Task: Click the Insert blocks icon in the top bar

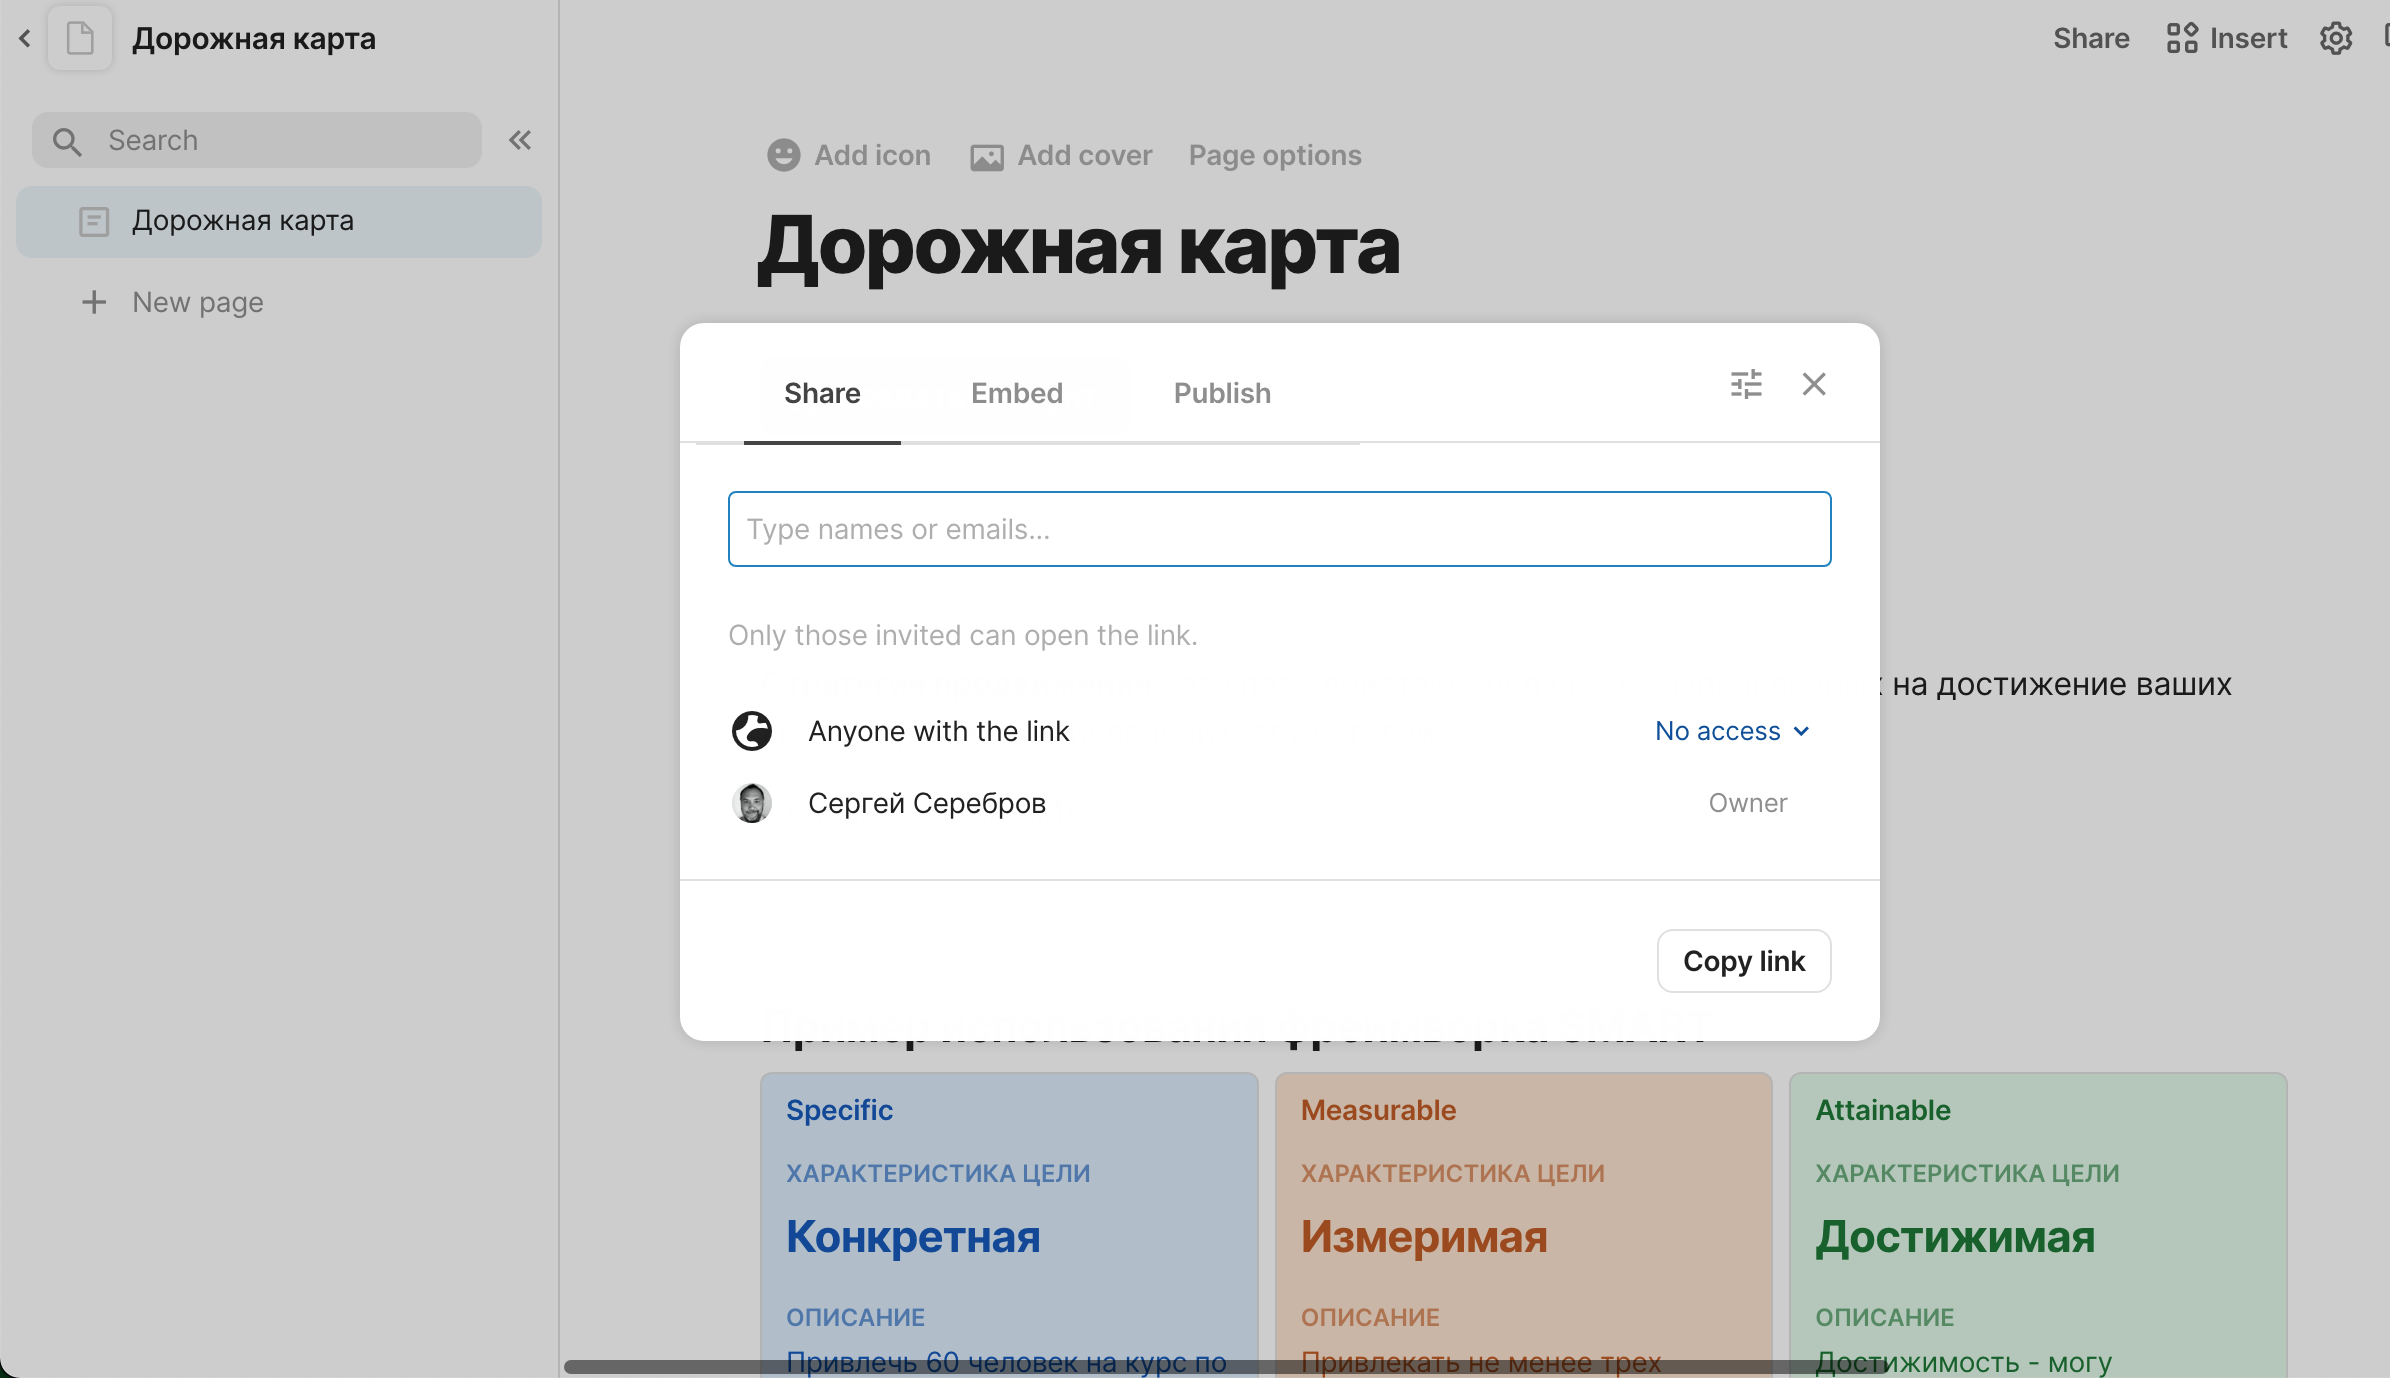Action: [x=2182, y=39]
